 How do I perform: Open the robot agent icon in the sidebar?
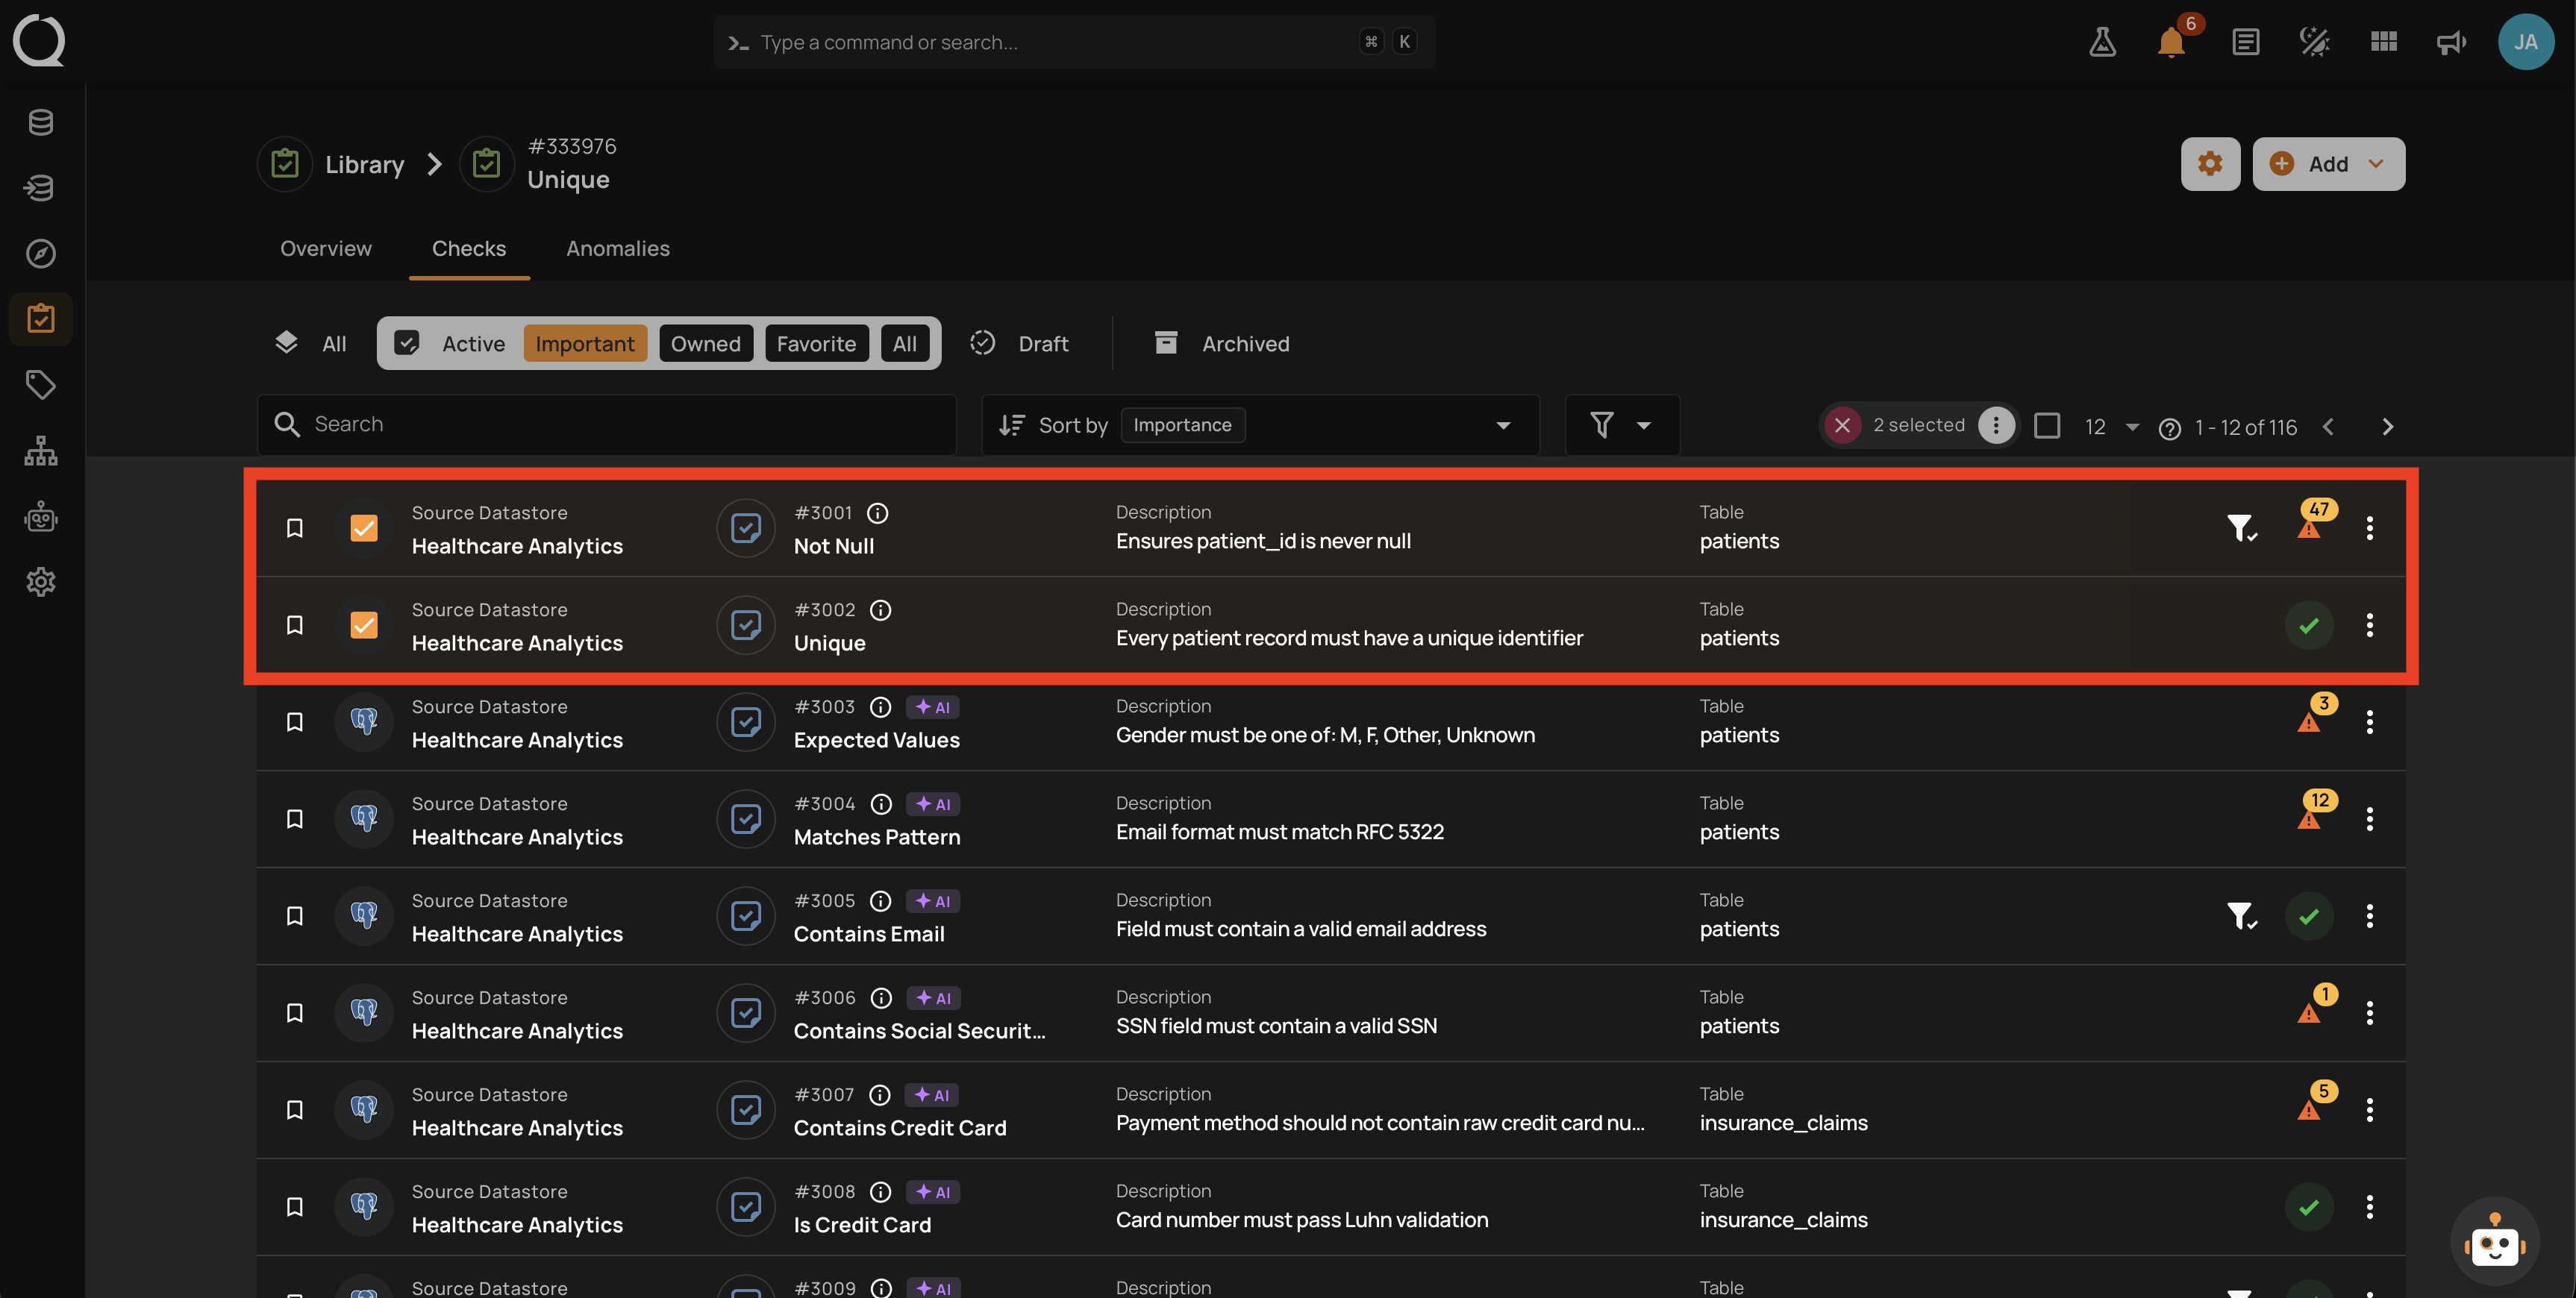(x=41, y=517)
